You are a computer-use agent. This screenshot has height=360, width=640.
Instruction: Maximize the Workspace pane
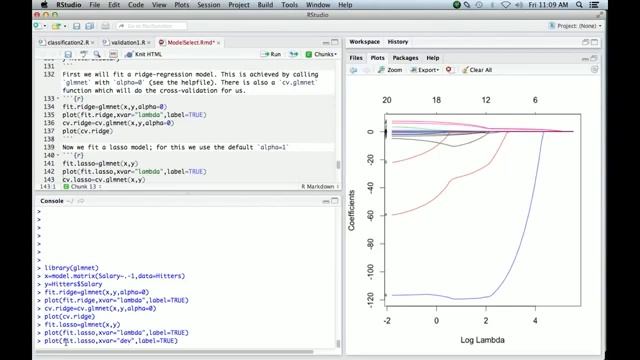[595, 42]
